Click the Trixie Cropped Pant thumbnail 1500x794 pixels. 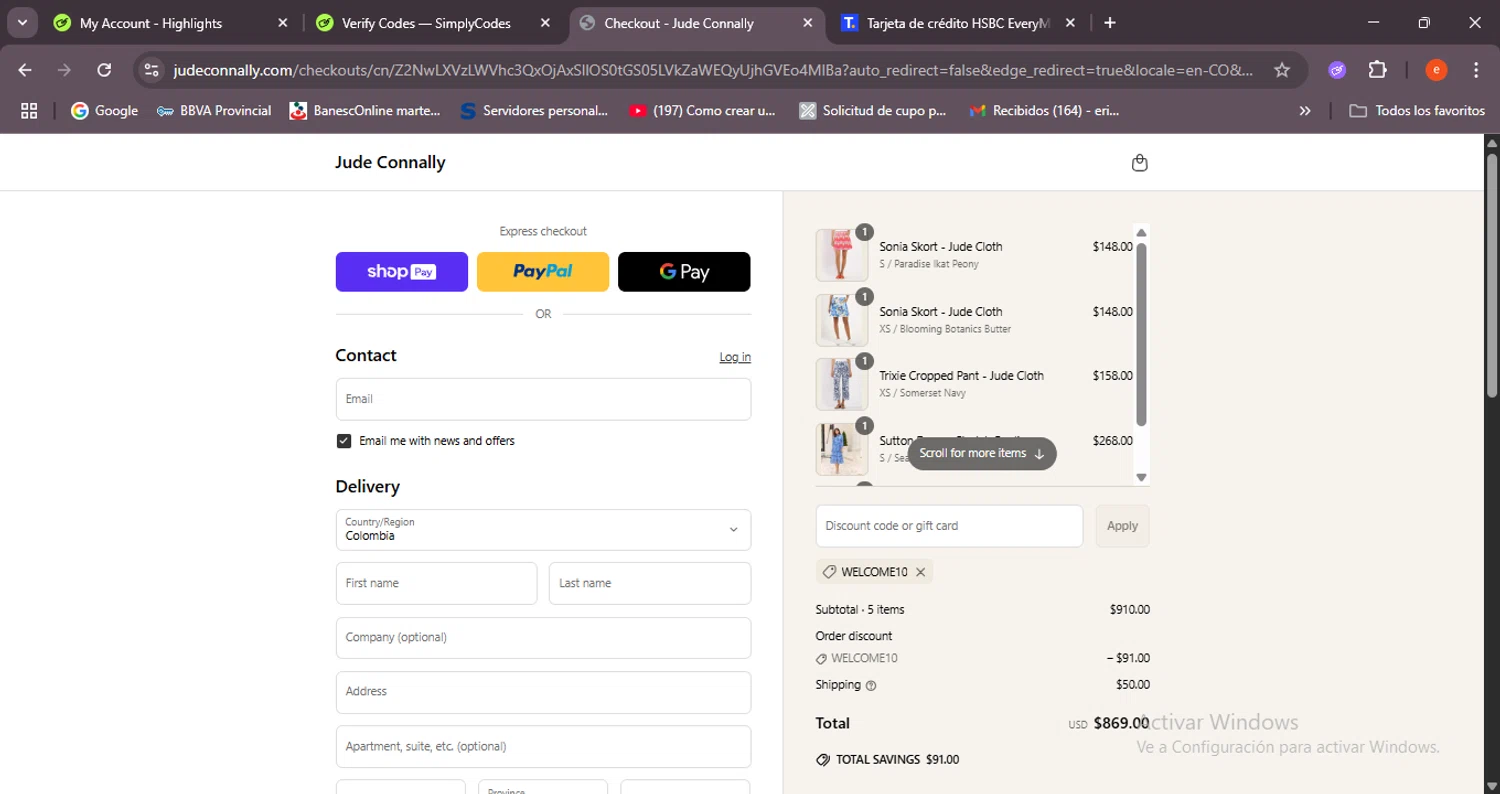pos(842,385)
